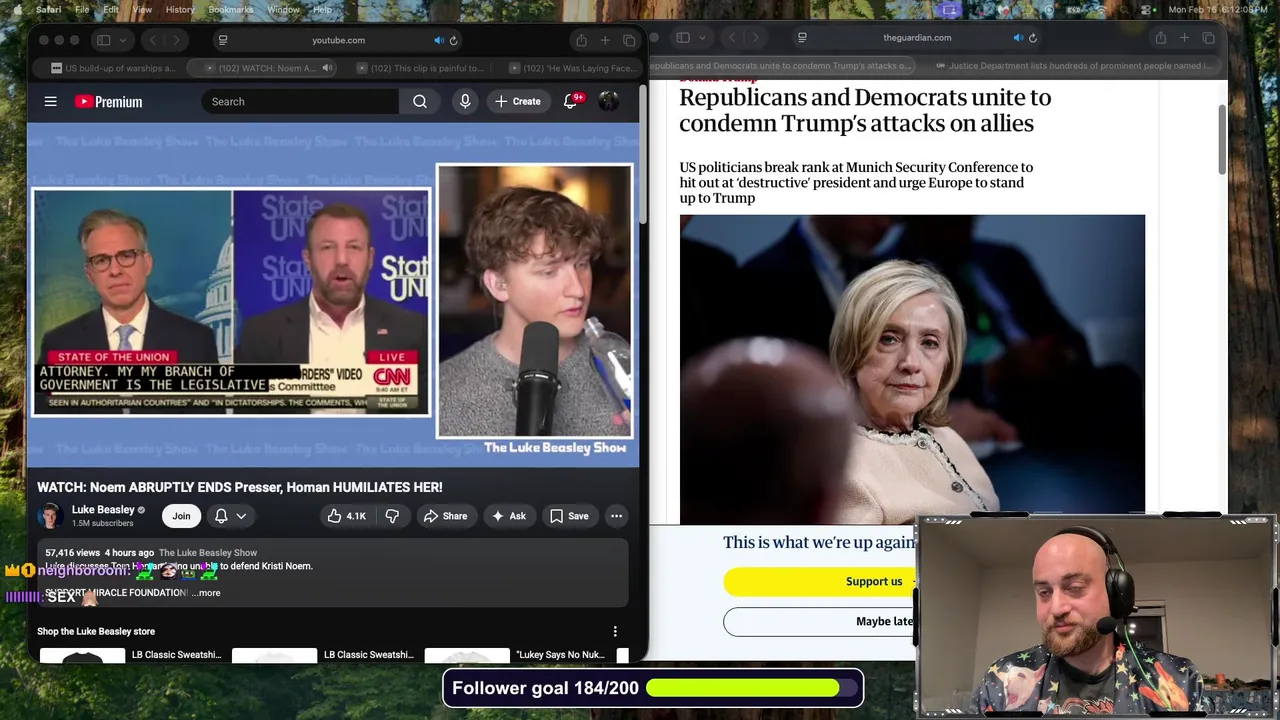
Task: Open options menu for Luke Beasley store shelf
Action: [x=615, y=631]
